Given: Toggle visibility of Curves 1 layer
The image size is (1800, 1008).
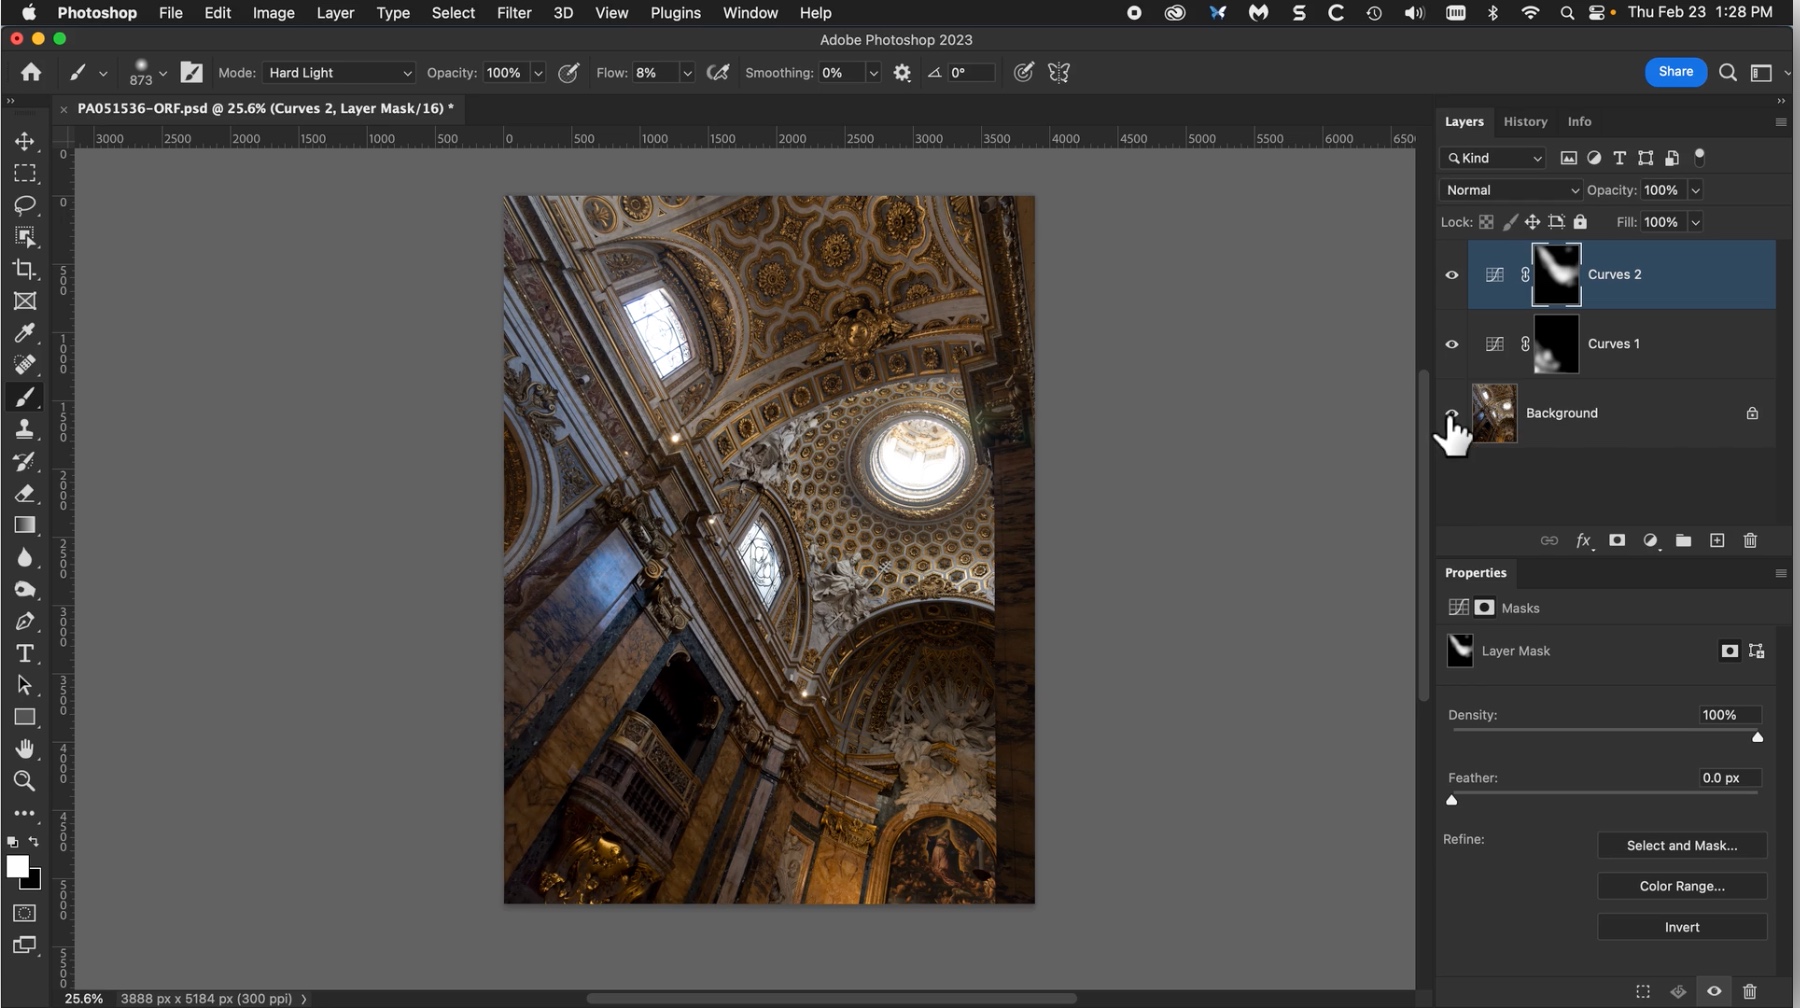Looking at the screenshot, I should click(x=1452, y=344).
